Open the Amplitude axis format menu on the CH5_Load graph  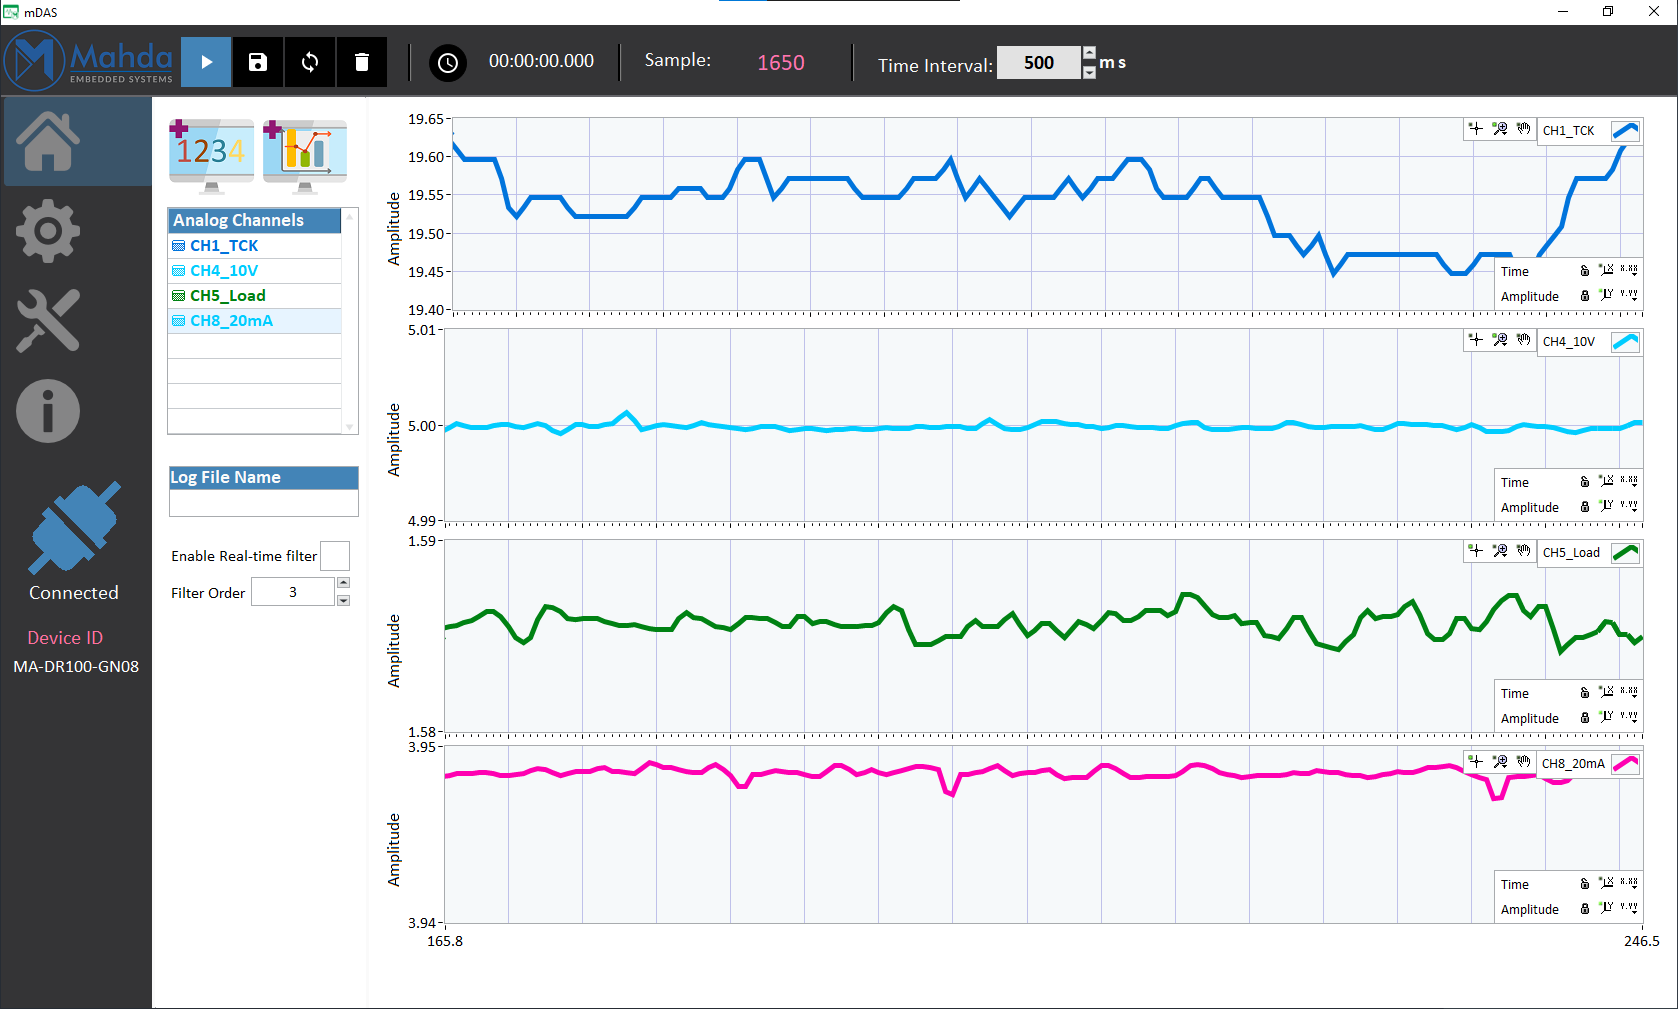click(x=1629, y=718)
